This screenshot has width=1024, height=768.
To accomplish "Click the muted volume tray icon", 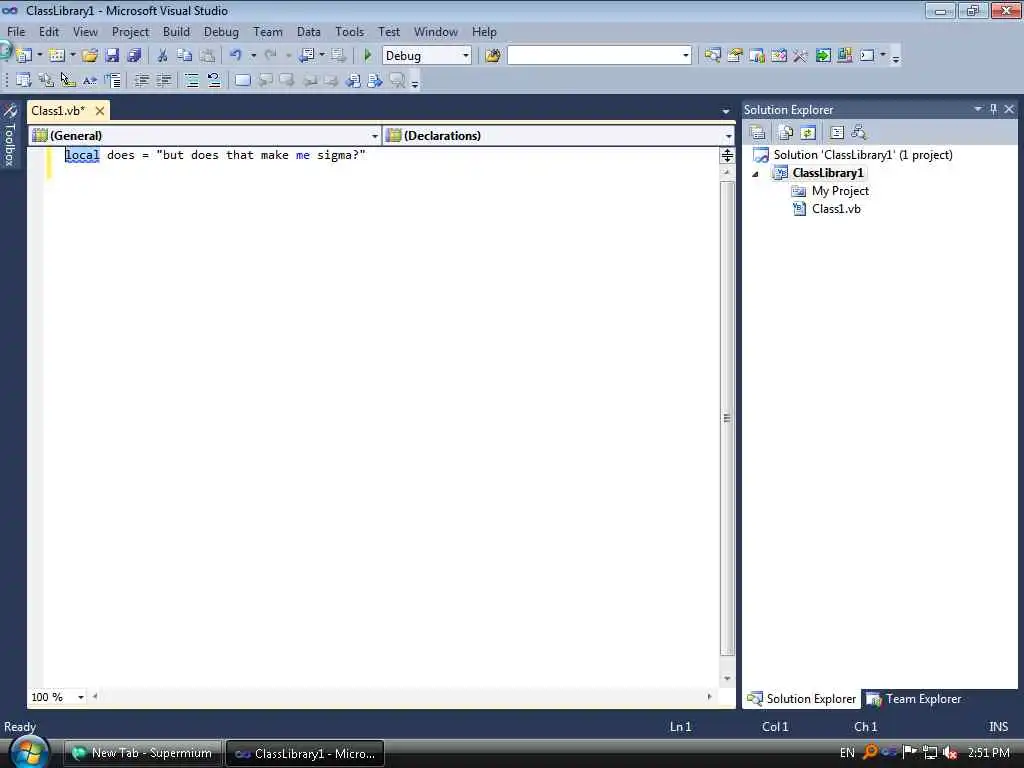I will pos(950,753).
